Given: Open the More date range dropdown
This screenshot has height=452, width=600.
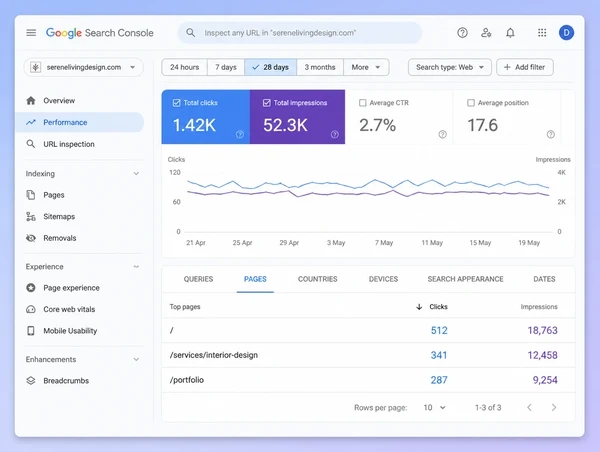Looking at the screenshot, I should (366, 67).
